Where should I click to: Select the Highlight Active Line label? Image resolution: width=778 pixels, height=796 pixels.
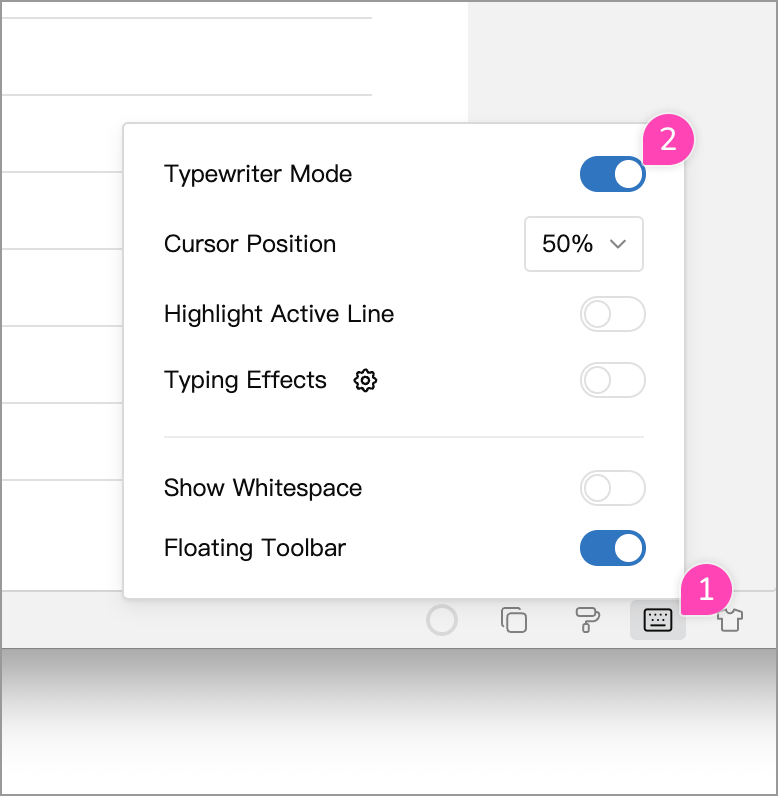pos(279,314)
